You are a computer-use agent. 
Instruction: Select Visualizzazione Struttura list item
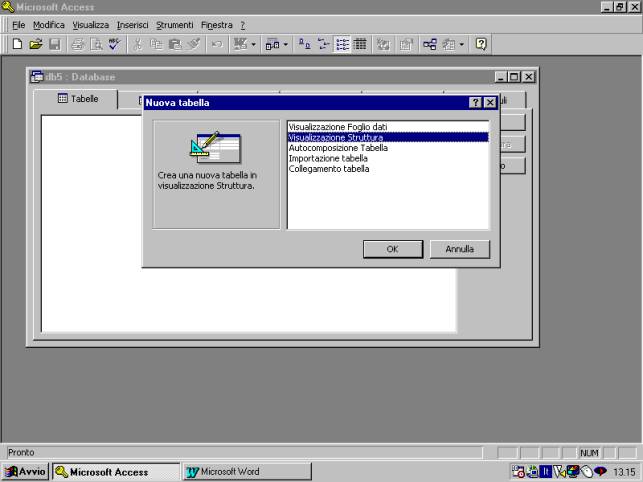click(x=388, y=137)
